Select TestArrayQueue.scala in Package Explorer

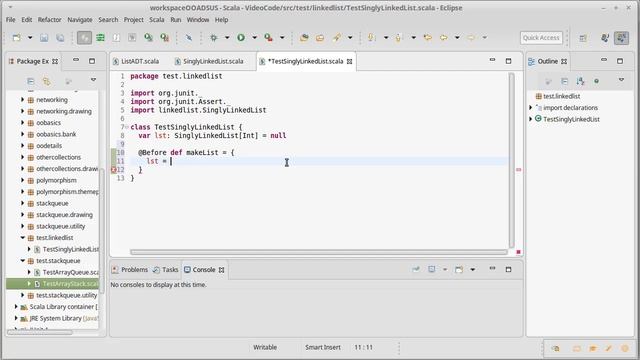click(70, 272)
